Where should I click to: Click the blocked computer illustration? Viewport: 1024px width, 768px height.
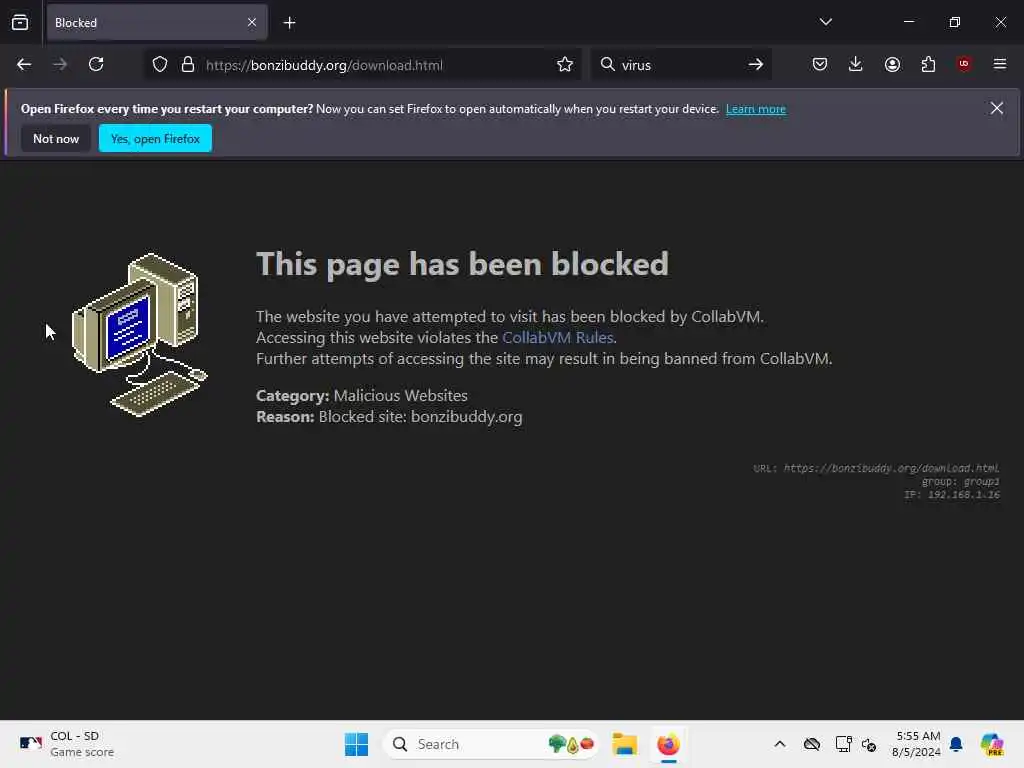140,335
